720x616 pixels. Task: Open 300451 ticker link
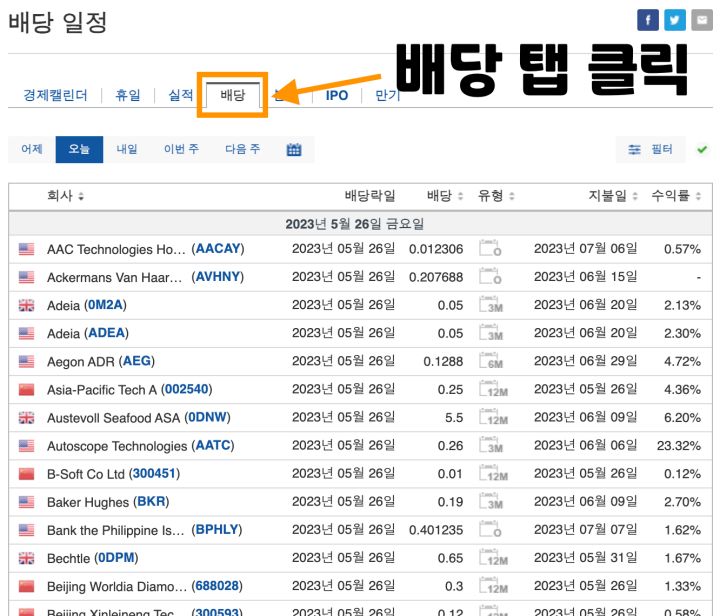(154, 474)
